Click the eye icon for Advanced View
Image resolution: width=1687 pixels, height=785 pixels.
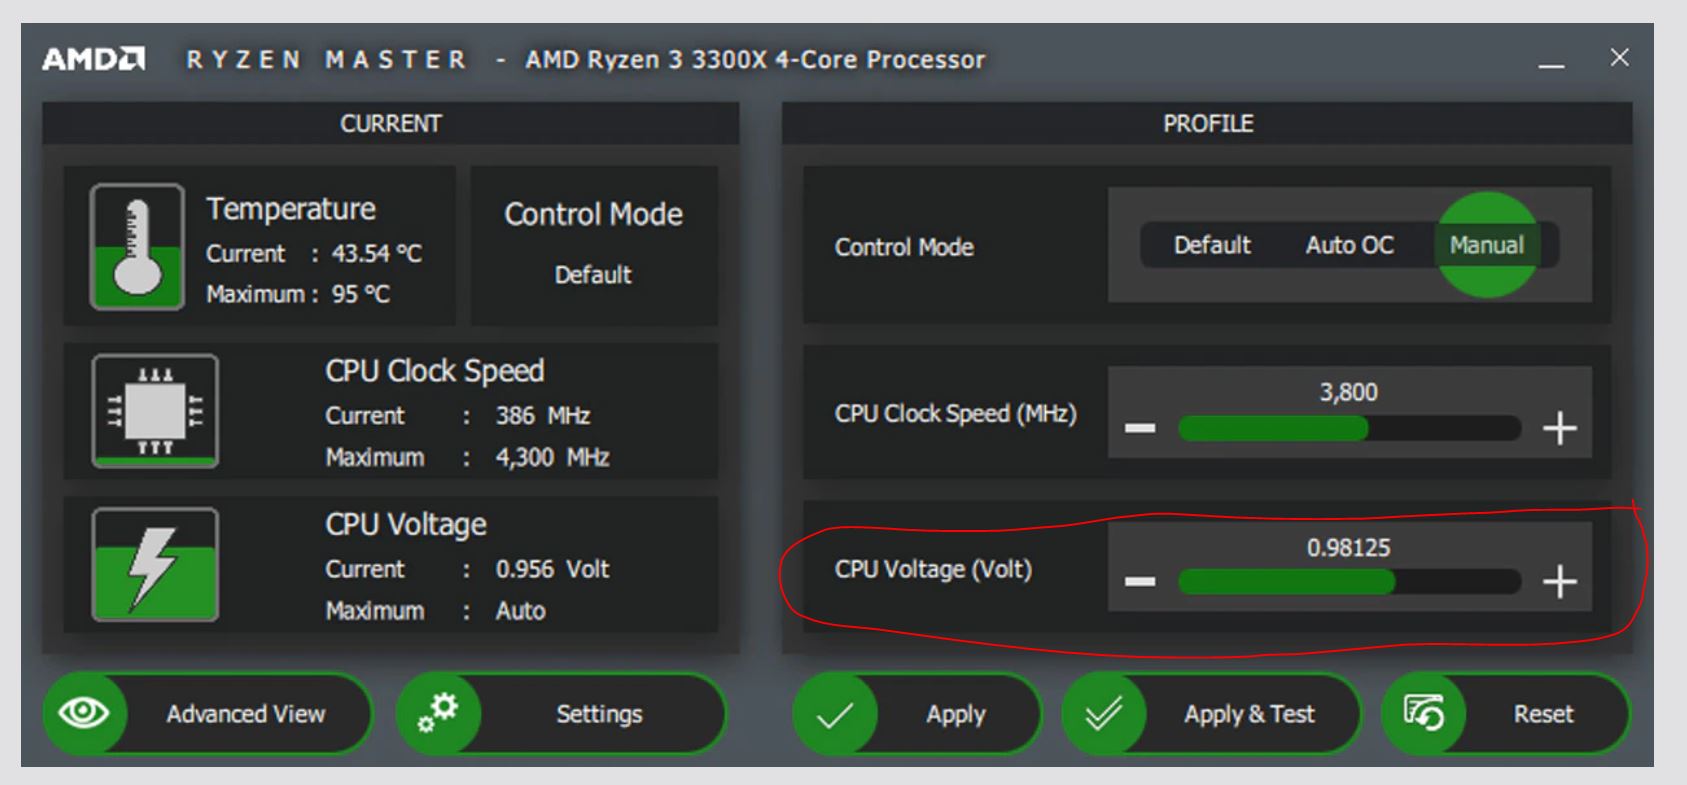click(84, 713)
